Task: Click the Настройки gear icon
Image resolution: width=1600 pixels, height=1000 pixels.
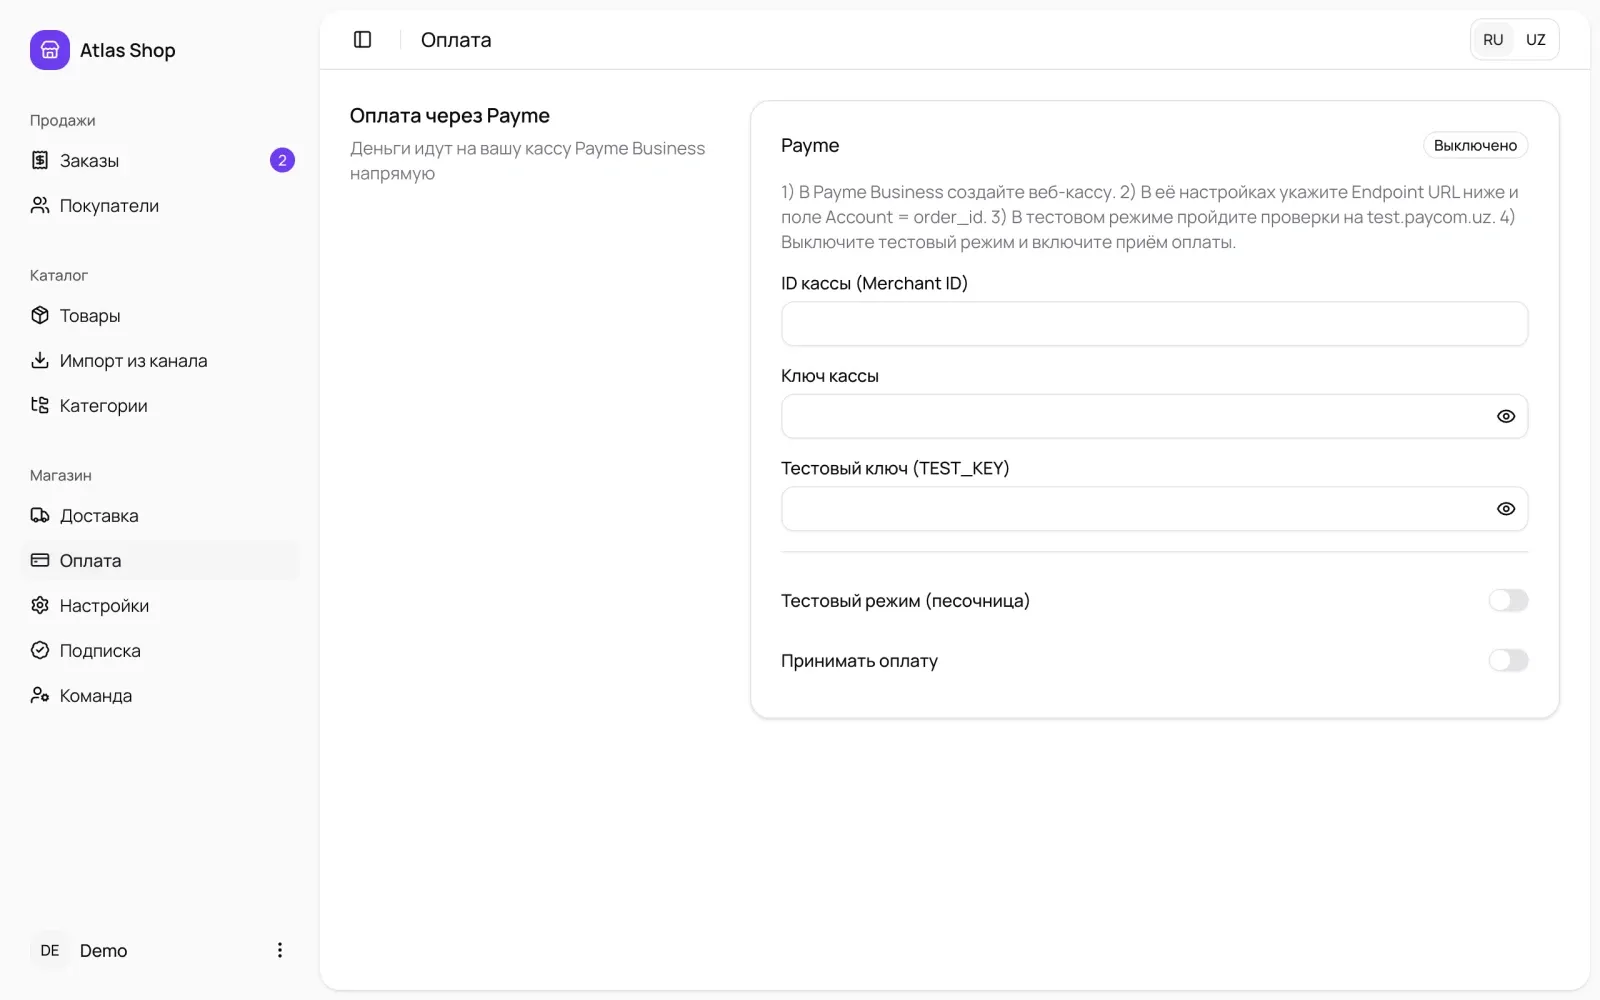Action: point(40,605)
